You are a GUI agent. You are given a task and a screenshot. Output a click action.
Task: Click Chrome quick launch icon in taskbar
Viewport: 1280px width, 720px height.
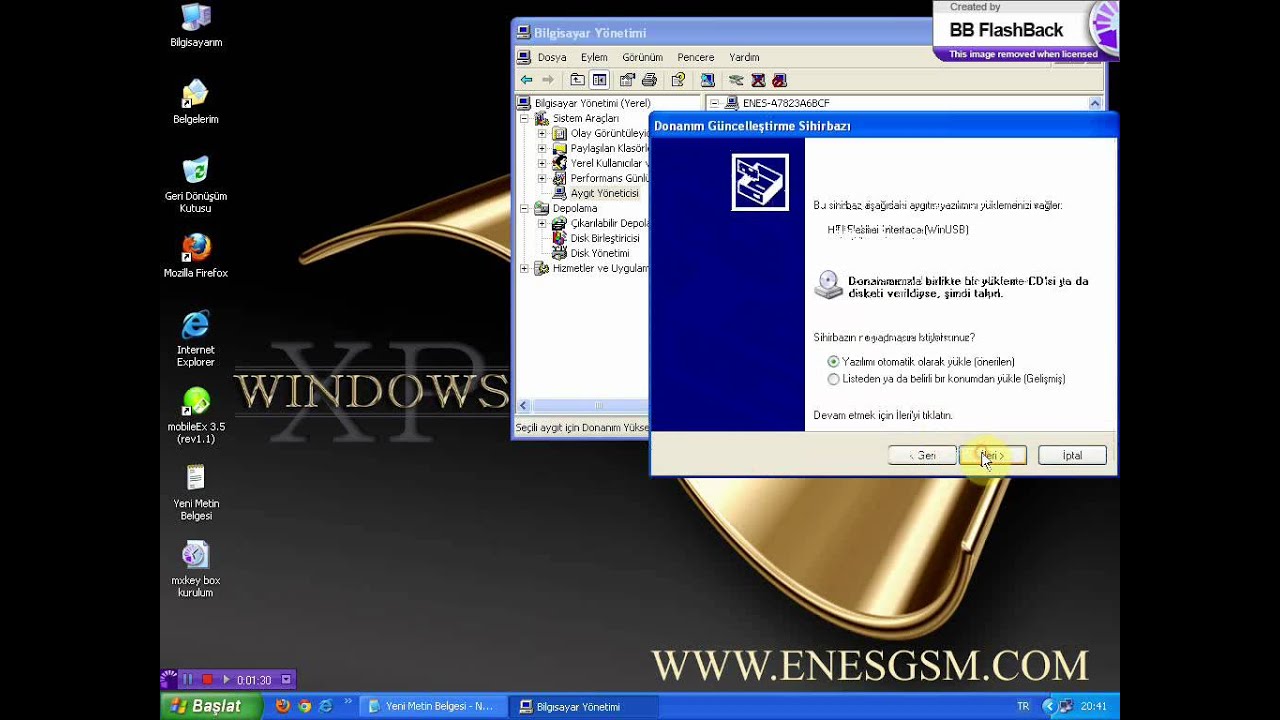click(304, 706)
